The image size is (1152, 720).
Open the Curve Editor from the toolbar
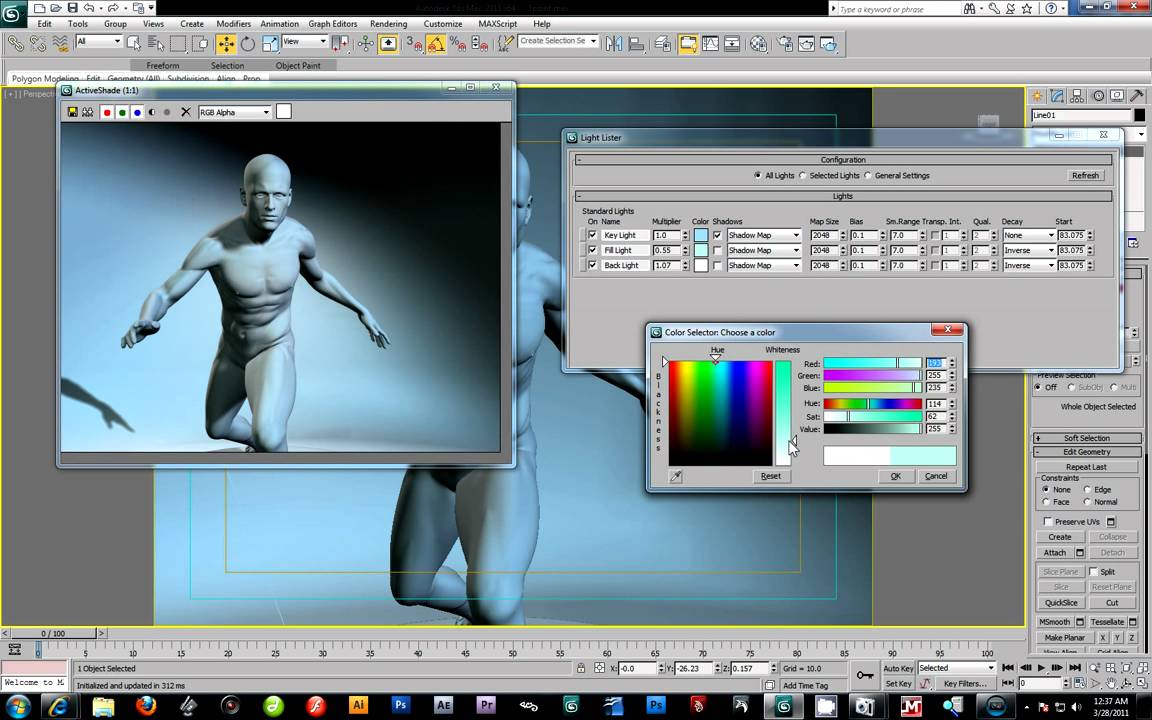(x=710, y=44)
